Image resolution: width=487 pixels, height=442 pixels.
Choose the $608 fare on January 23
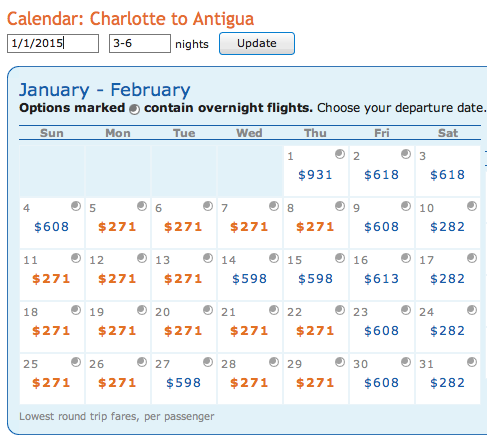tap(381, 331)
